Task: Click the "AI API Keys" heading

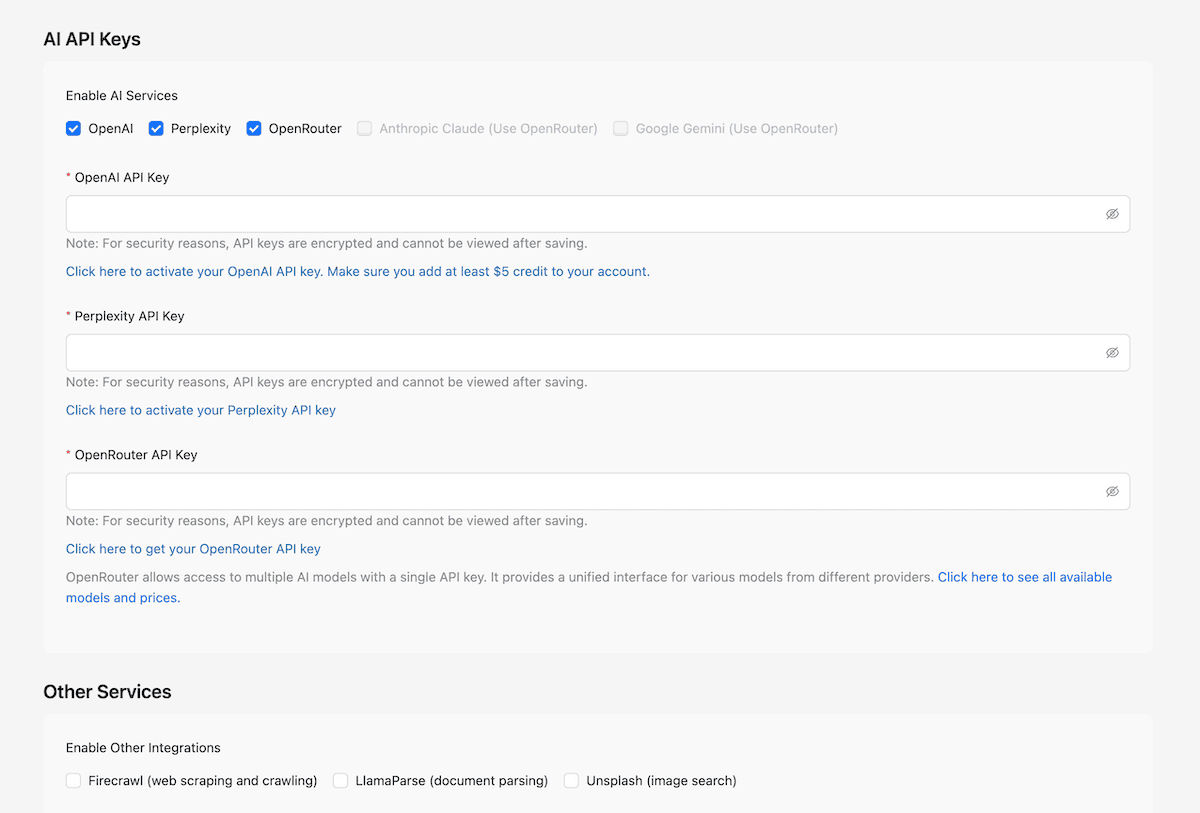Action: [92, 40]
